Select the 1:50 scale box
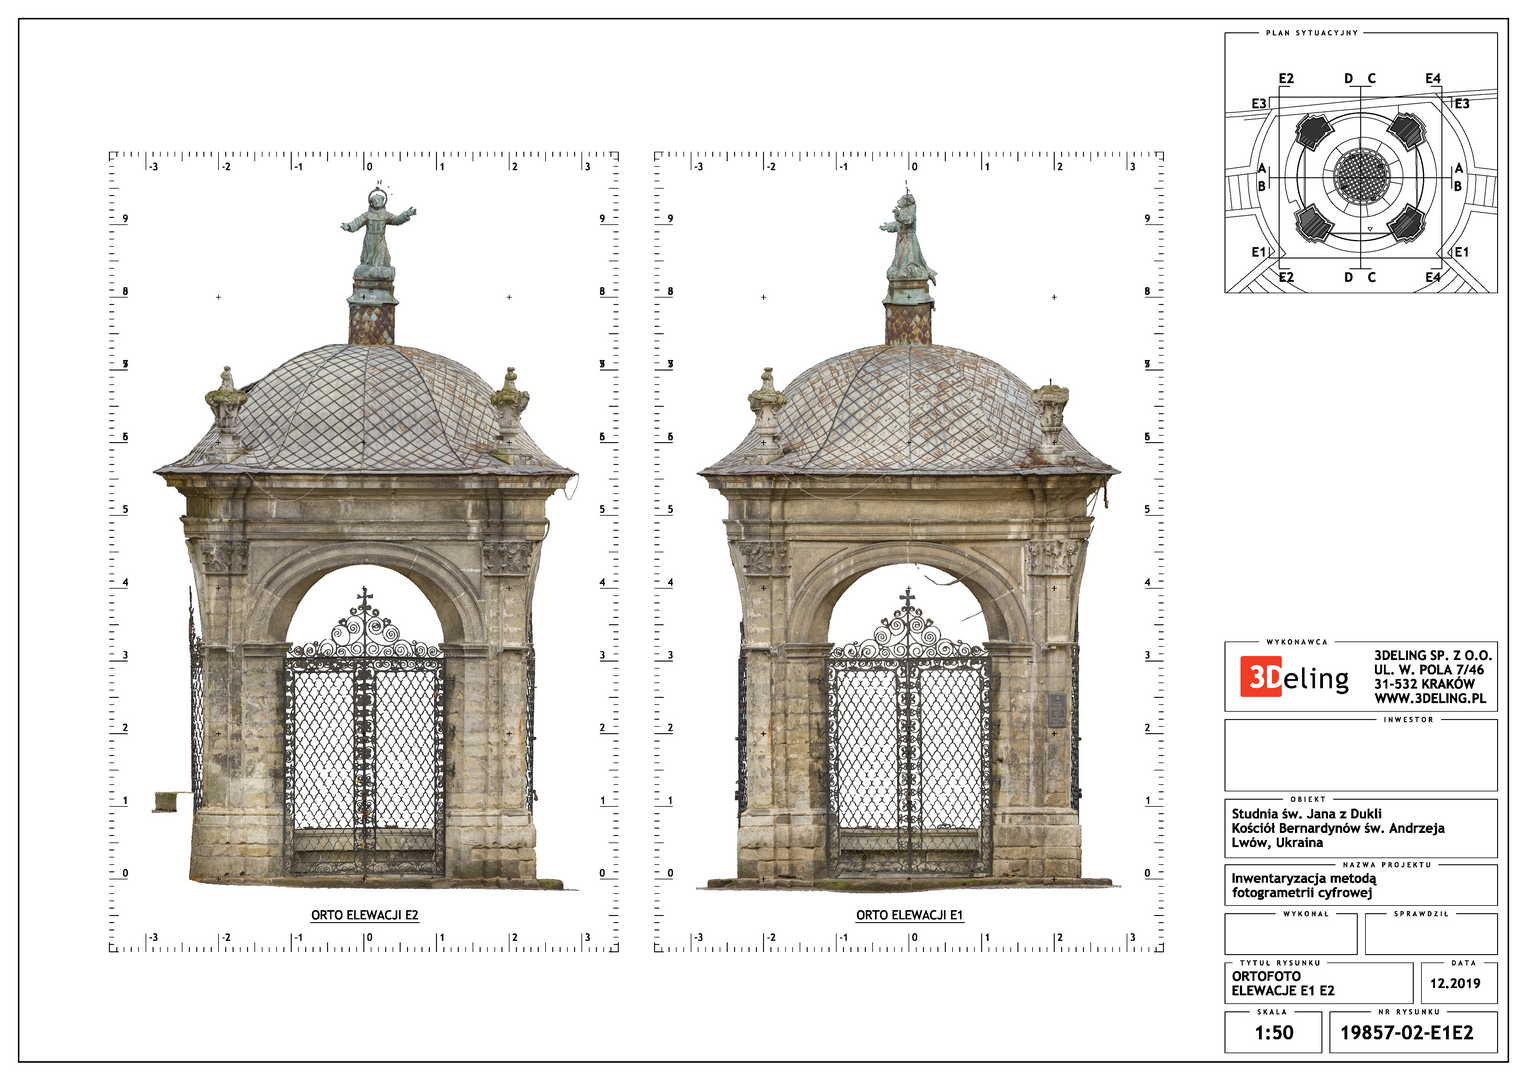Viewport: 1527px width, 1080px height. (x=1273, y=1033)
